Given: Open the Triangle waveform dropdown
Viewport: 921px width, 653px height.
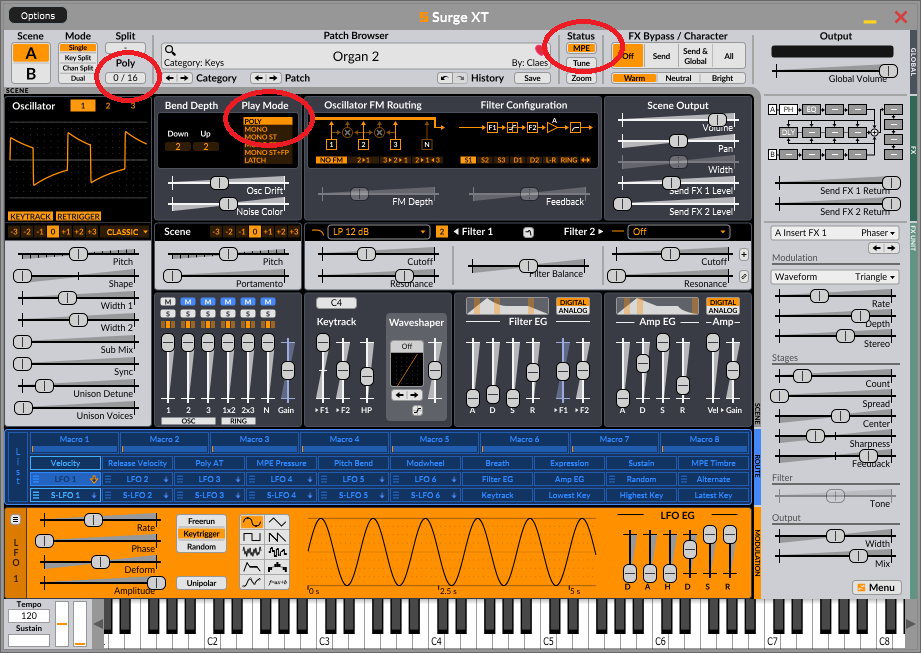Looking at the screenshot, I should click(835, 277).
